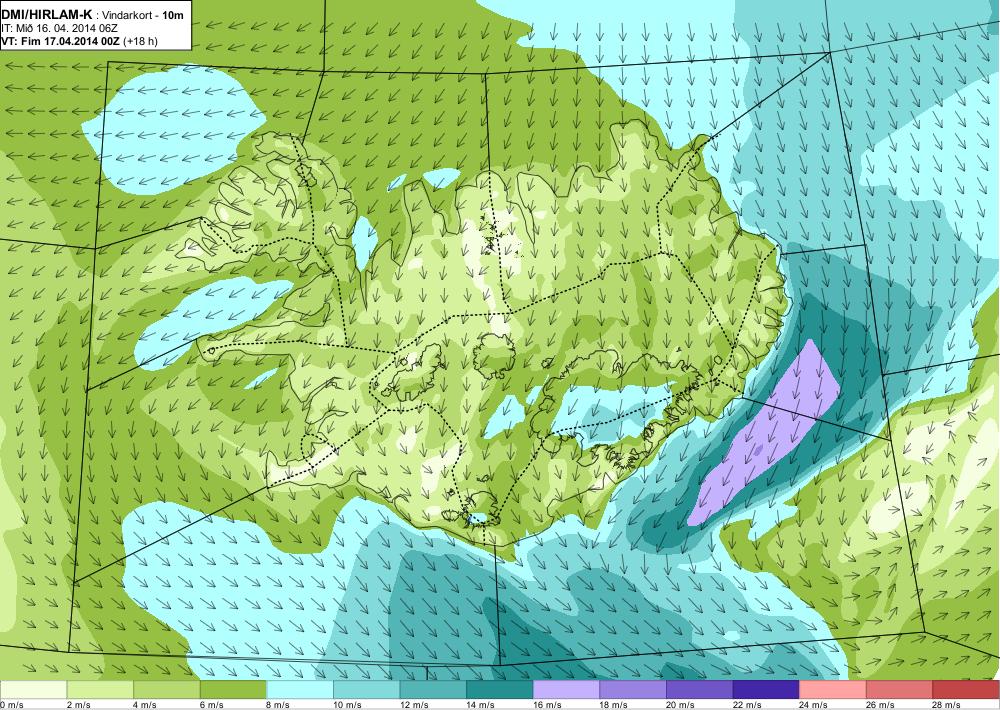The width and height of the screenshot is (1000, 710).
Task: Select the 26–28 m/s salmon legend swatch
Action: tap(899, 690)
